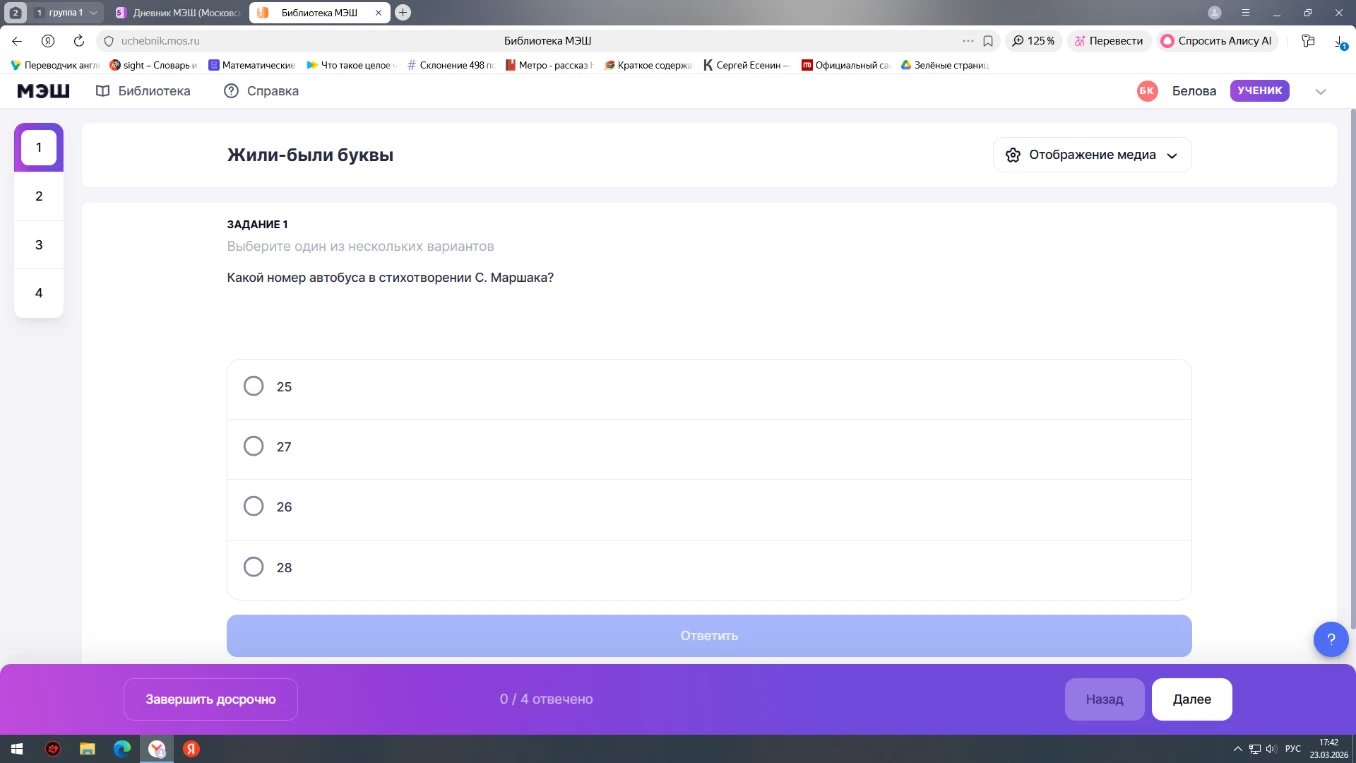
Task: Click the Завершить досрочно button
Action: pos(210,699)
